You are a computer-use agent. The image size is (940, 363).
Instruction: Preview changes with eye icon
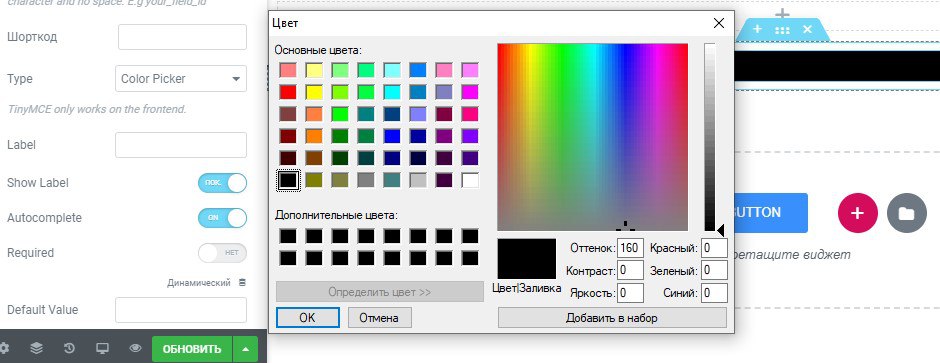click(x=135, y=348)
